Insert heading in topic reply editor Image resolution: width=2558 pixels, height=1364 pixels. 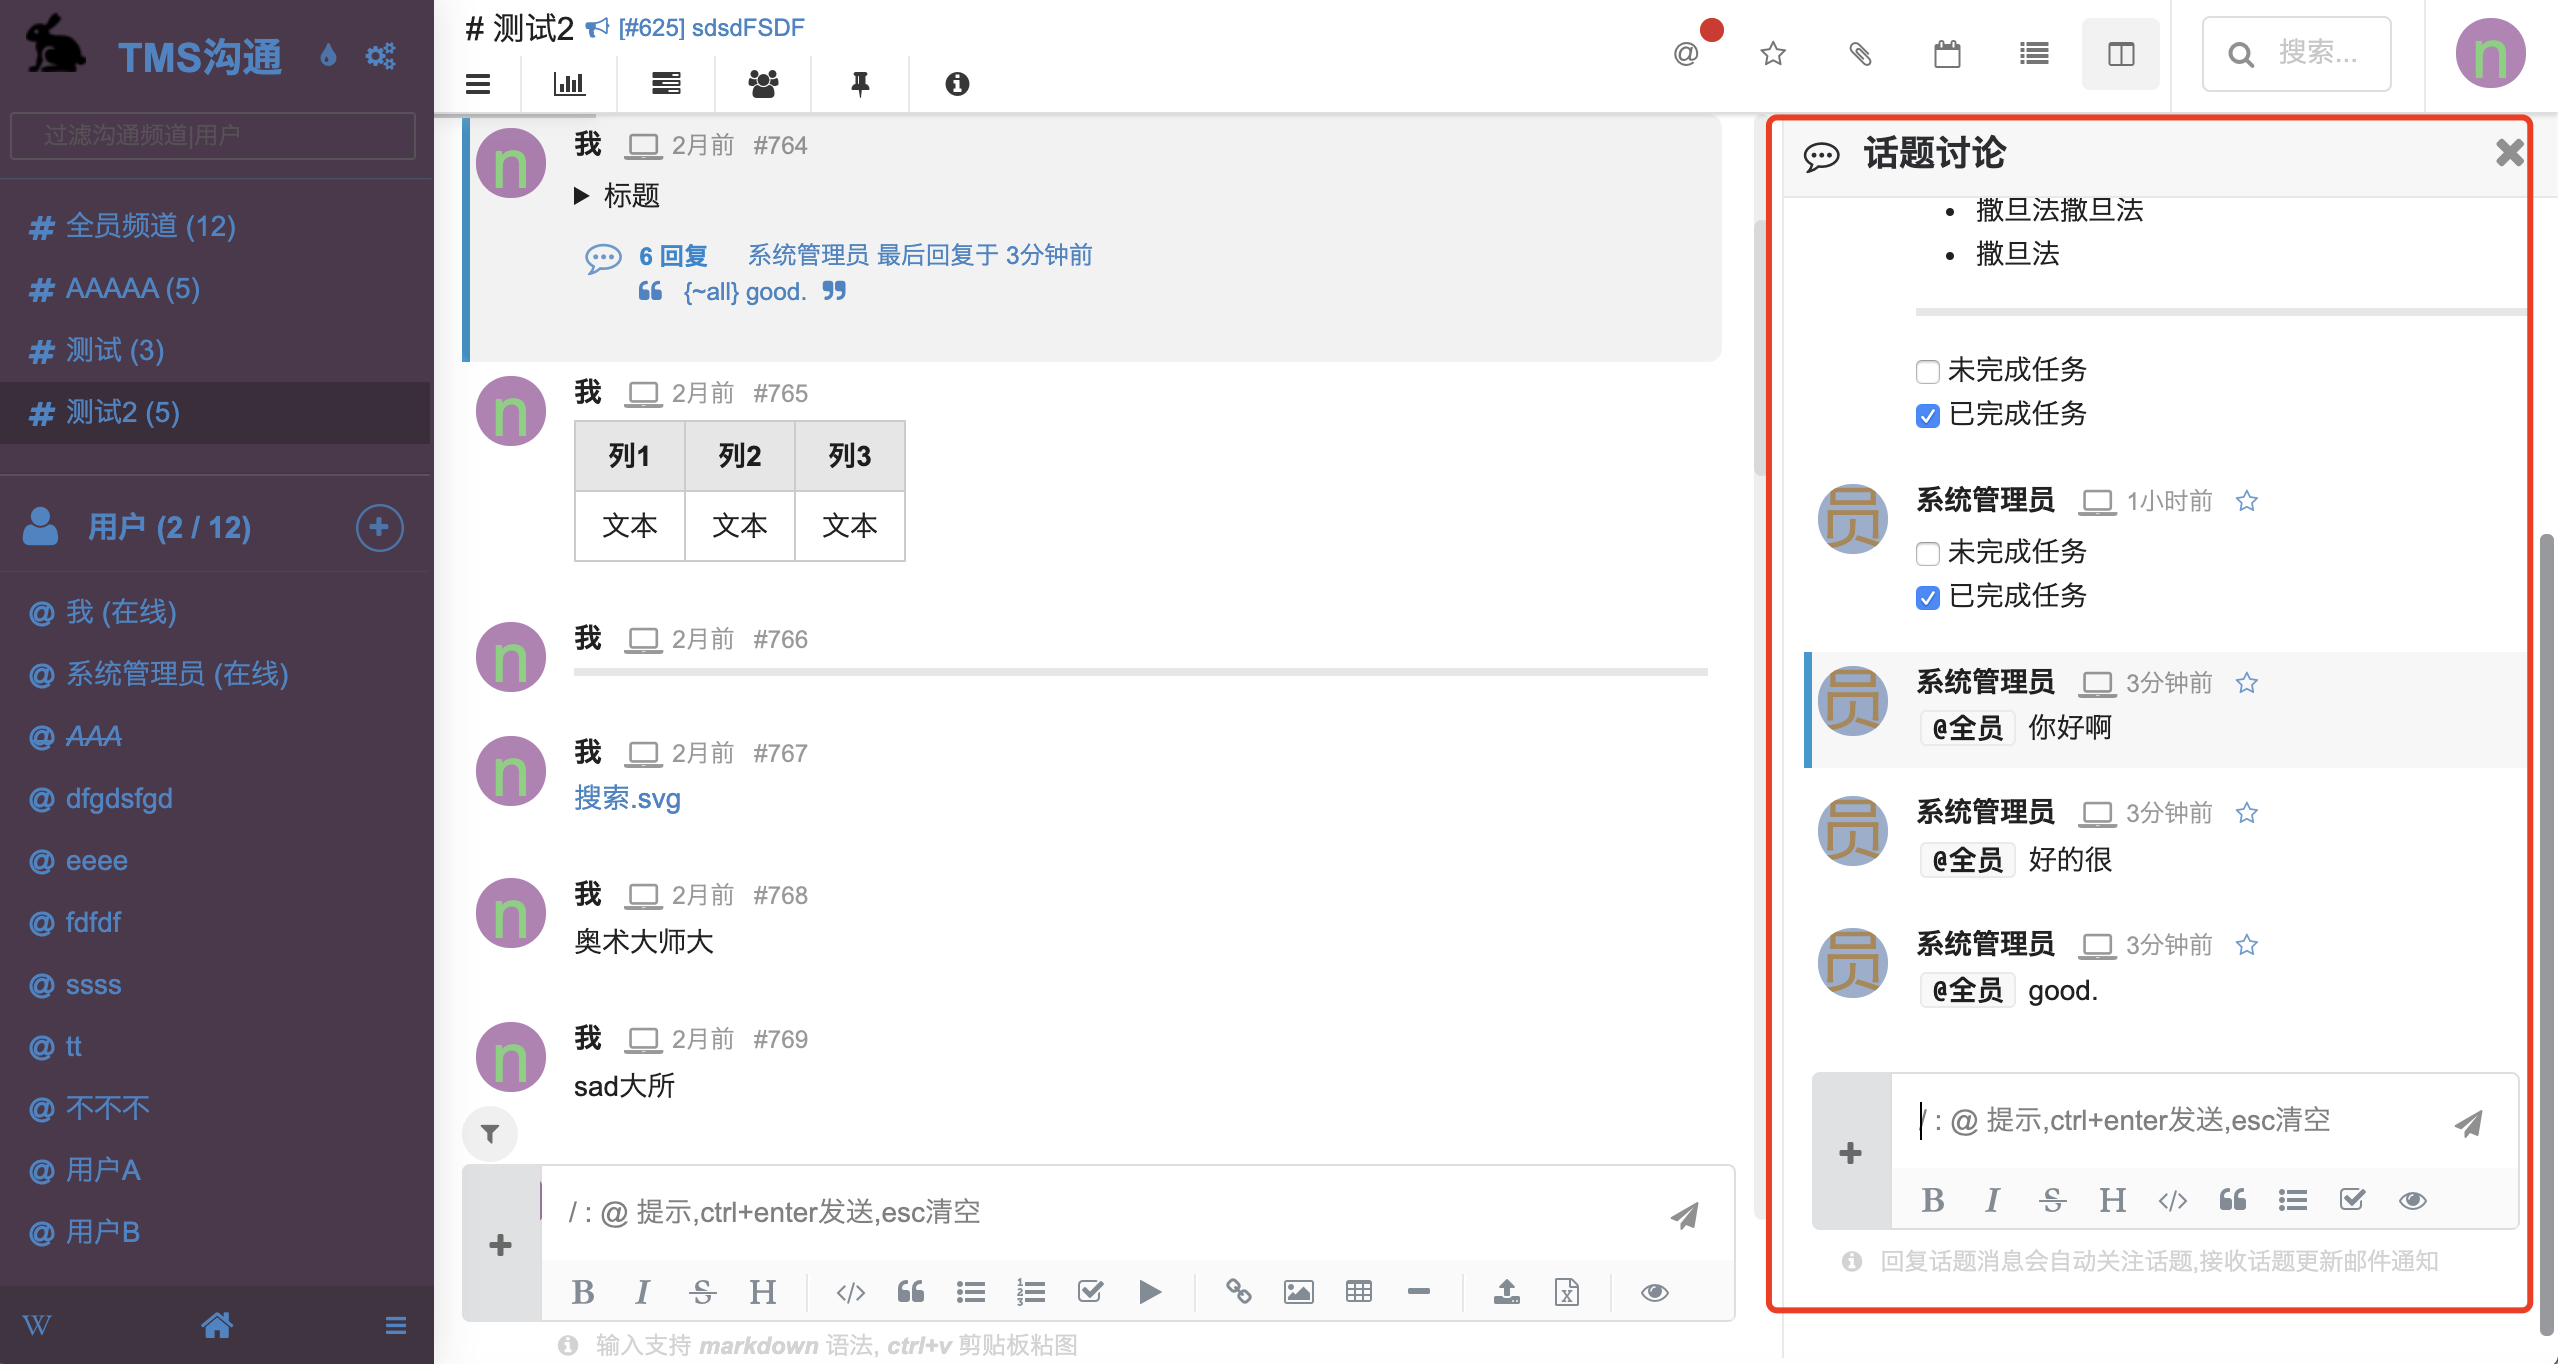[x=2113, y=1200]
